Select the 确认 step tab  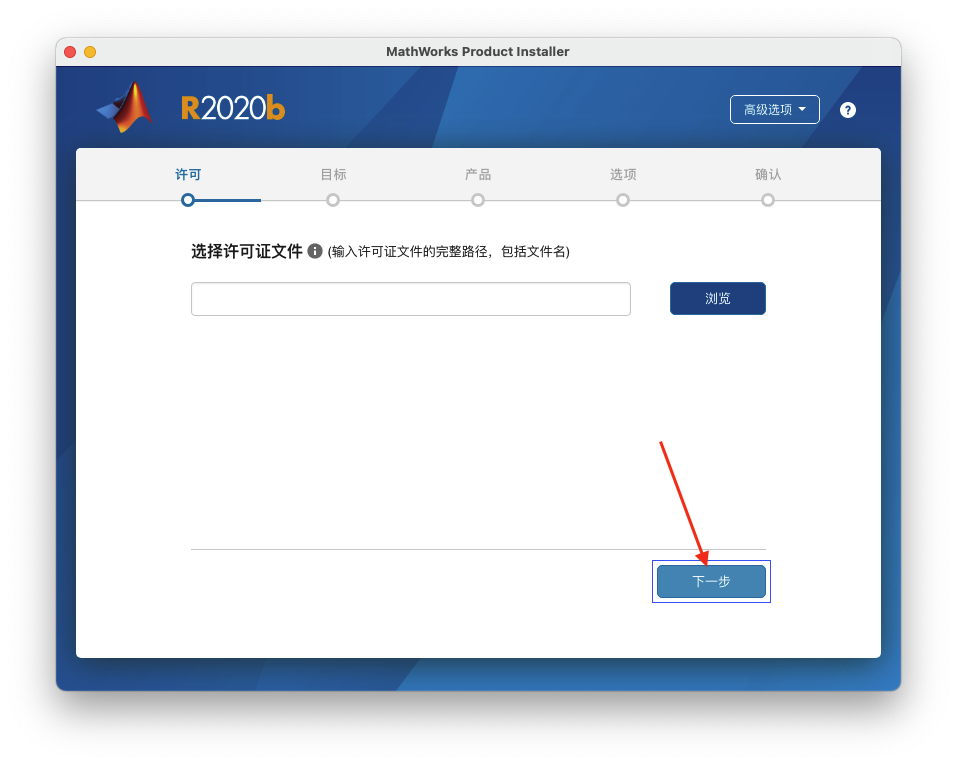point(768,175)
